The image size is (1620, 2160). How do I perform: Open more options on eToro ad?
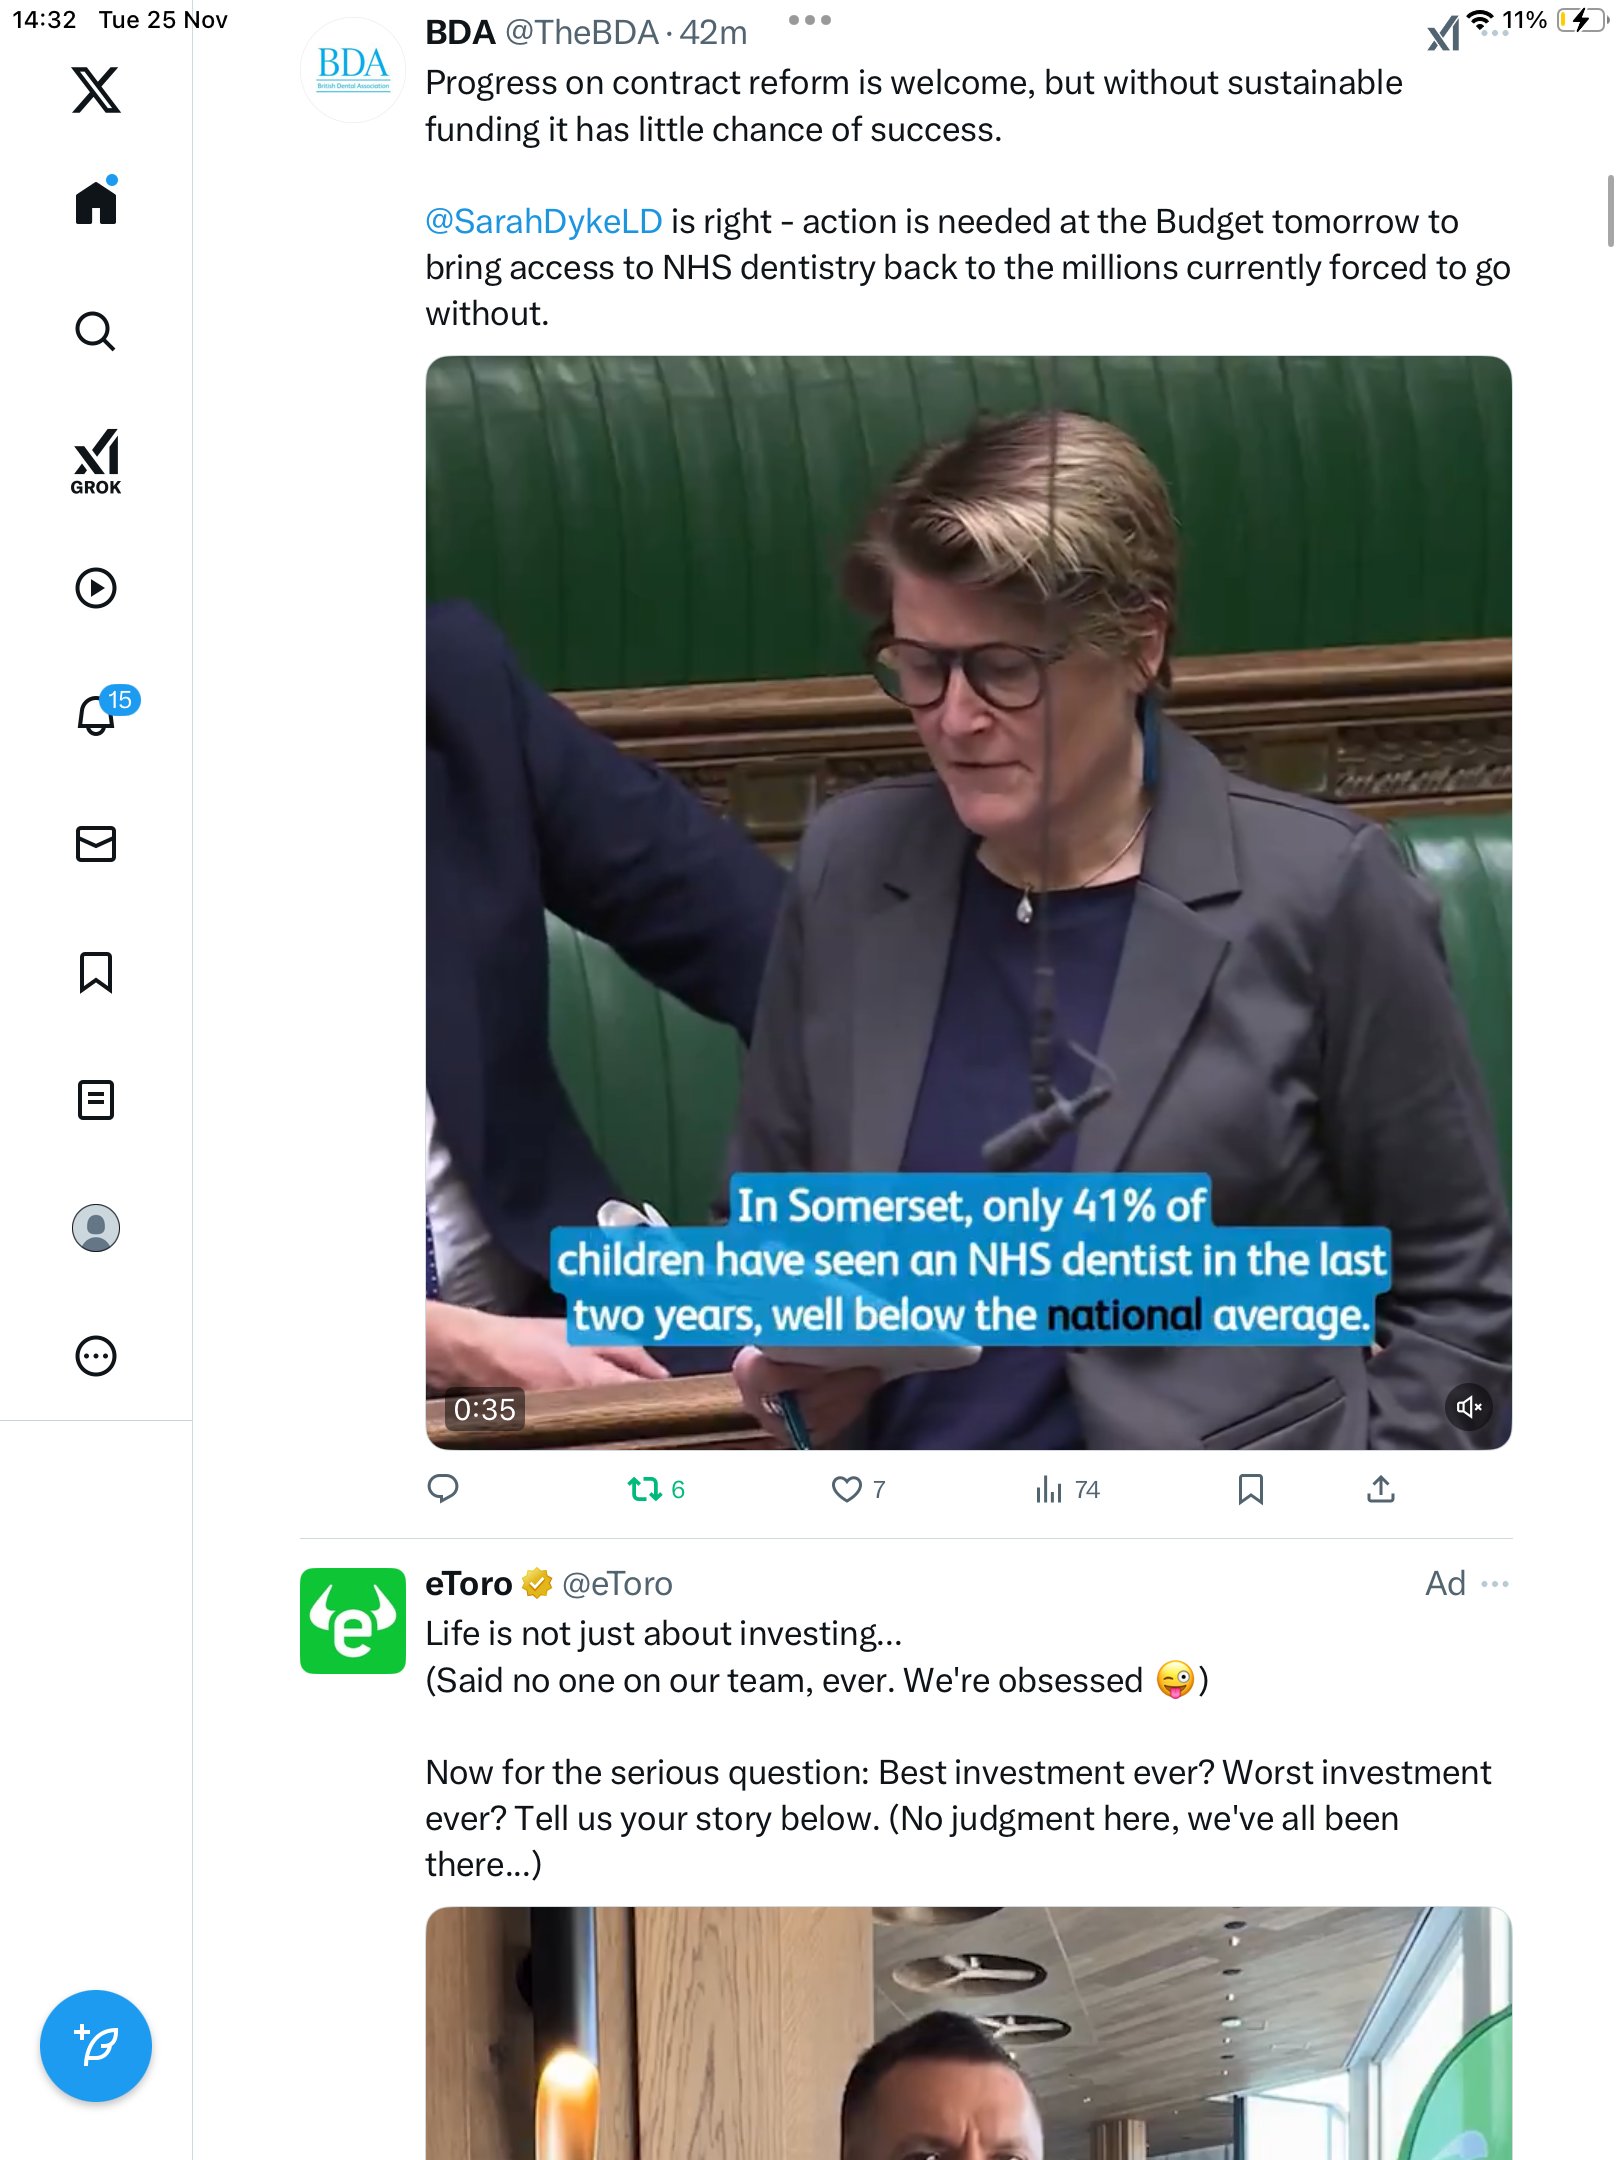click(x=1495, y=1584)
